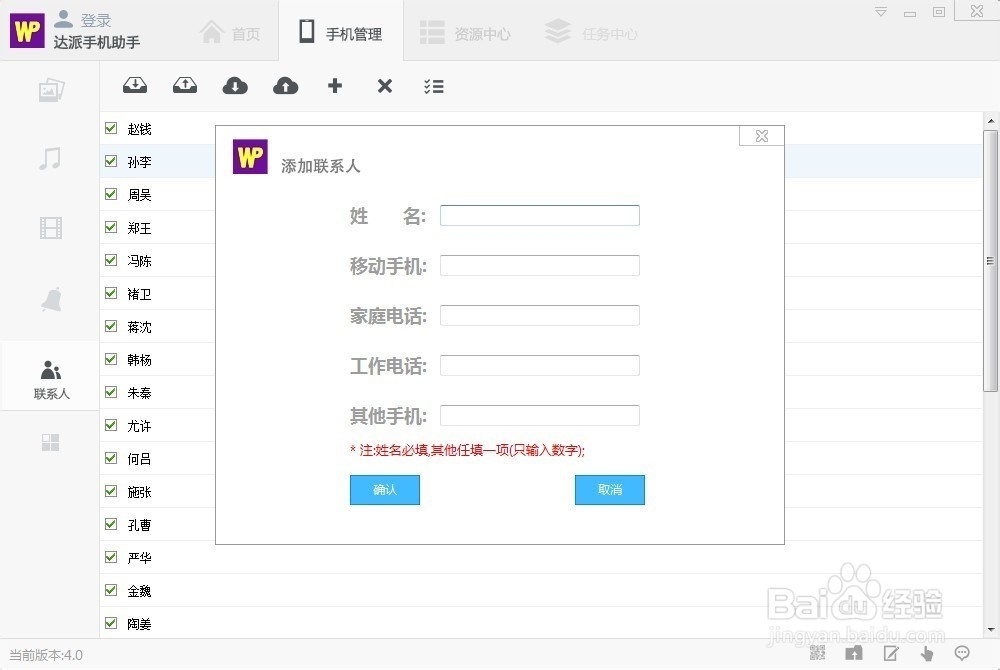Screen dimensions: 1000x670
Task: Select the cloud download icon in the toolbar
Action: click(x=235, y=86)
